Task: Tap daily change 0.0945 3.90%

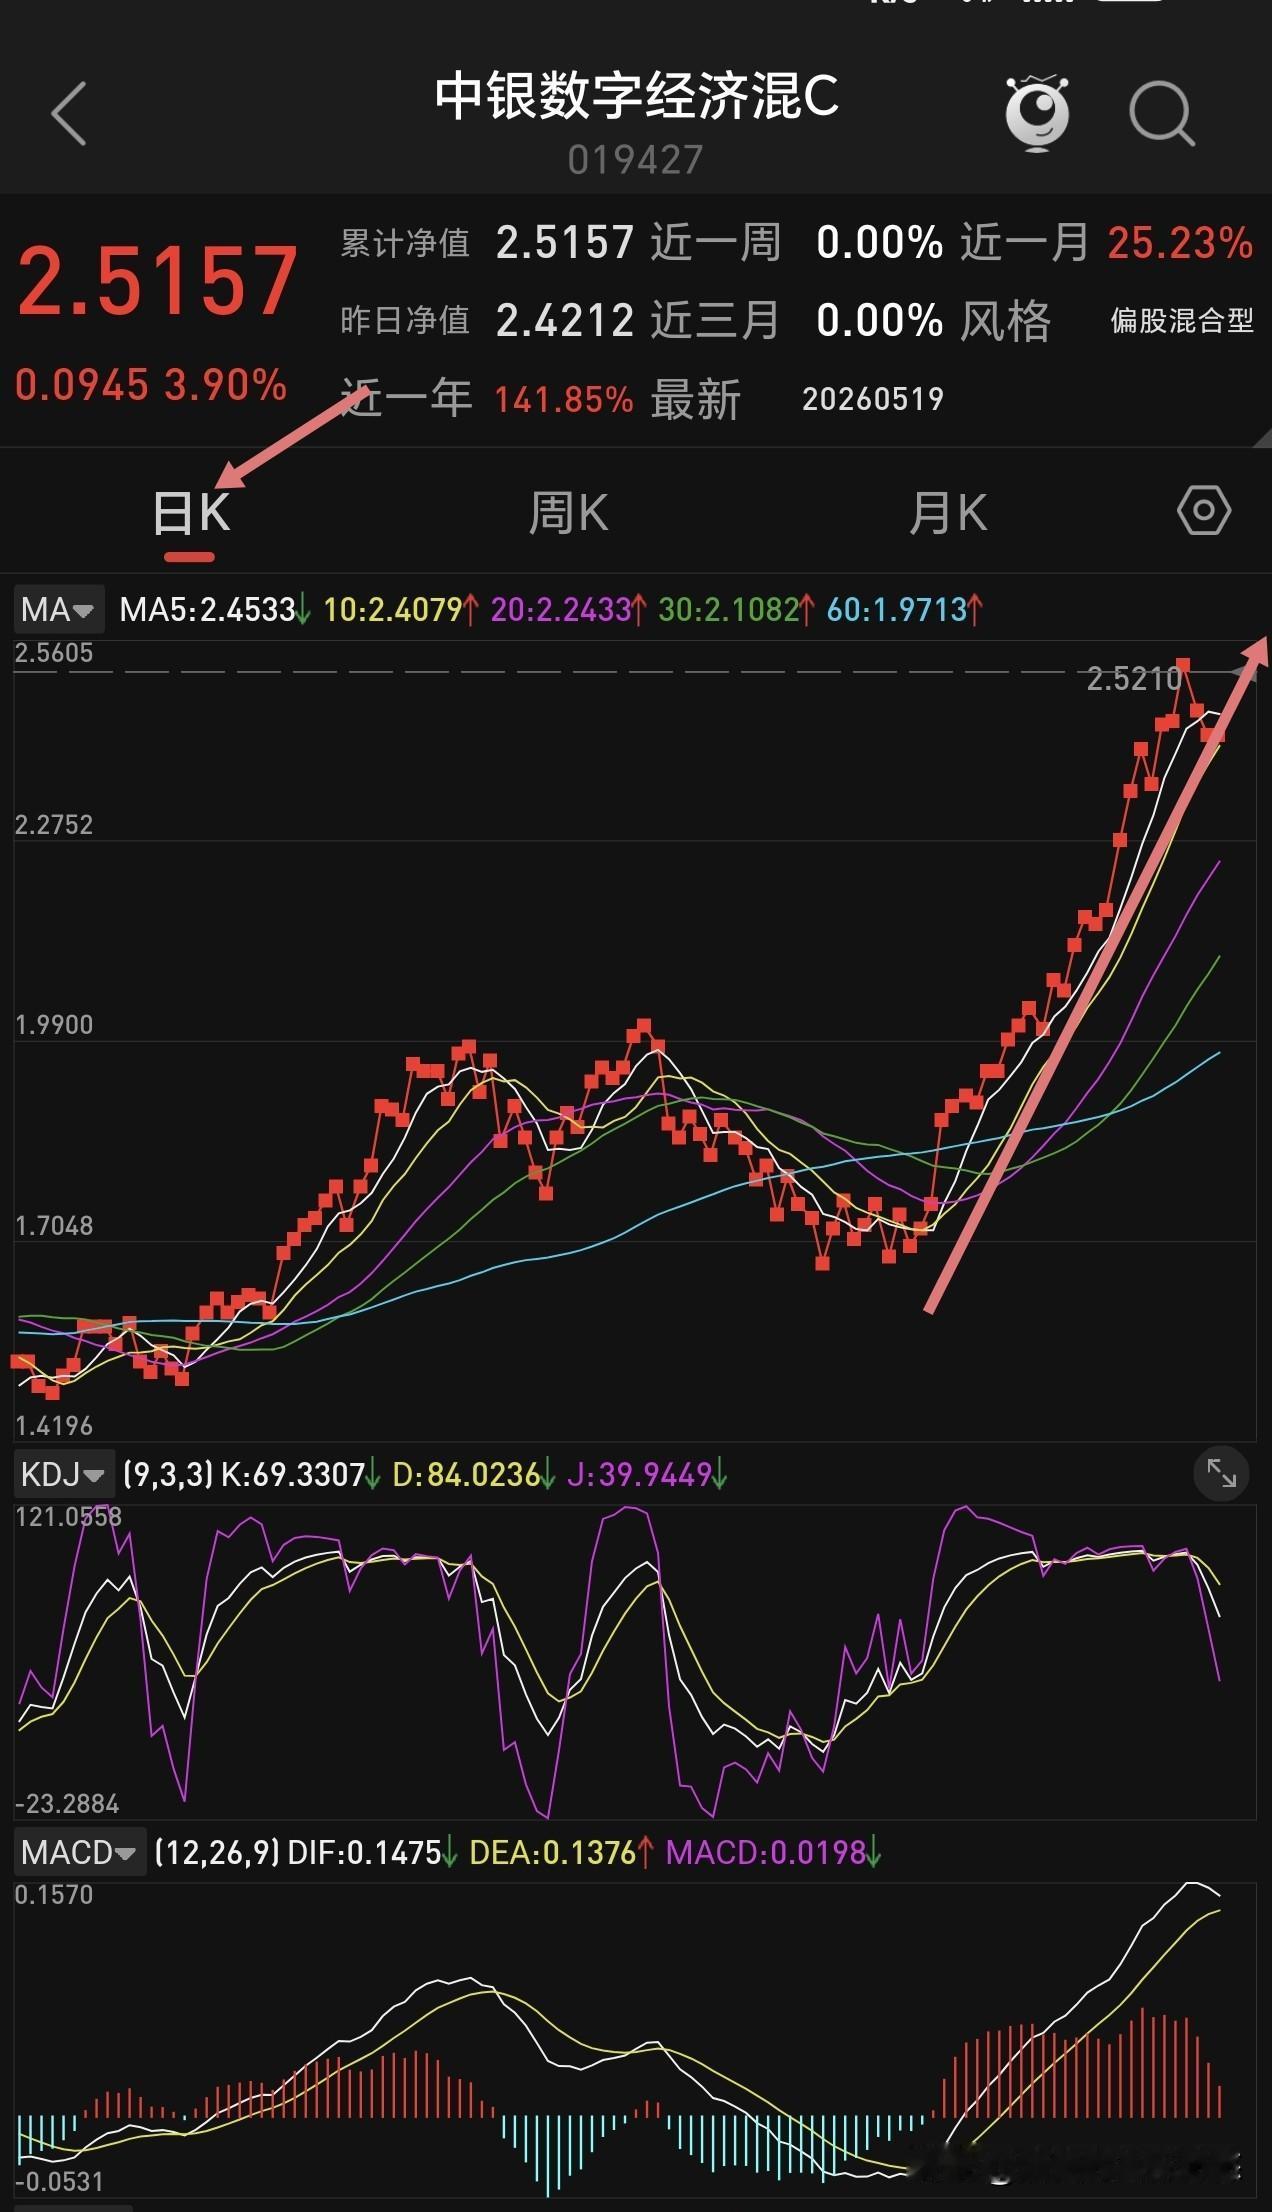Action: click(x=151, y=385)
